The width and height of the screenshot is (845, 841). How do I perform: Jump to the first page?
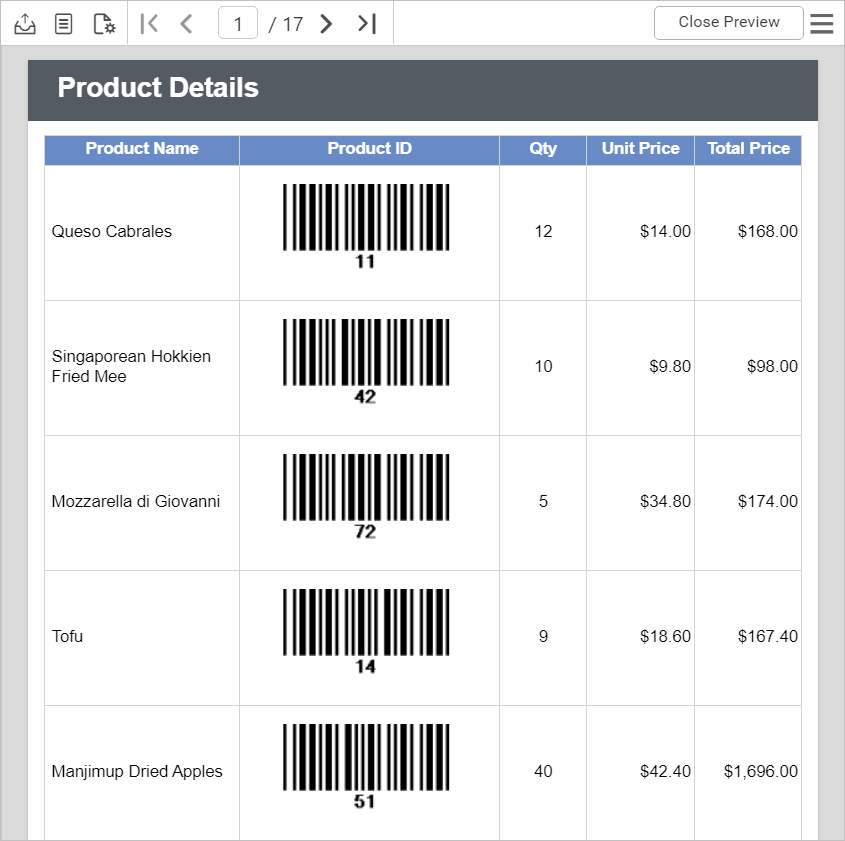coord(149,22)
